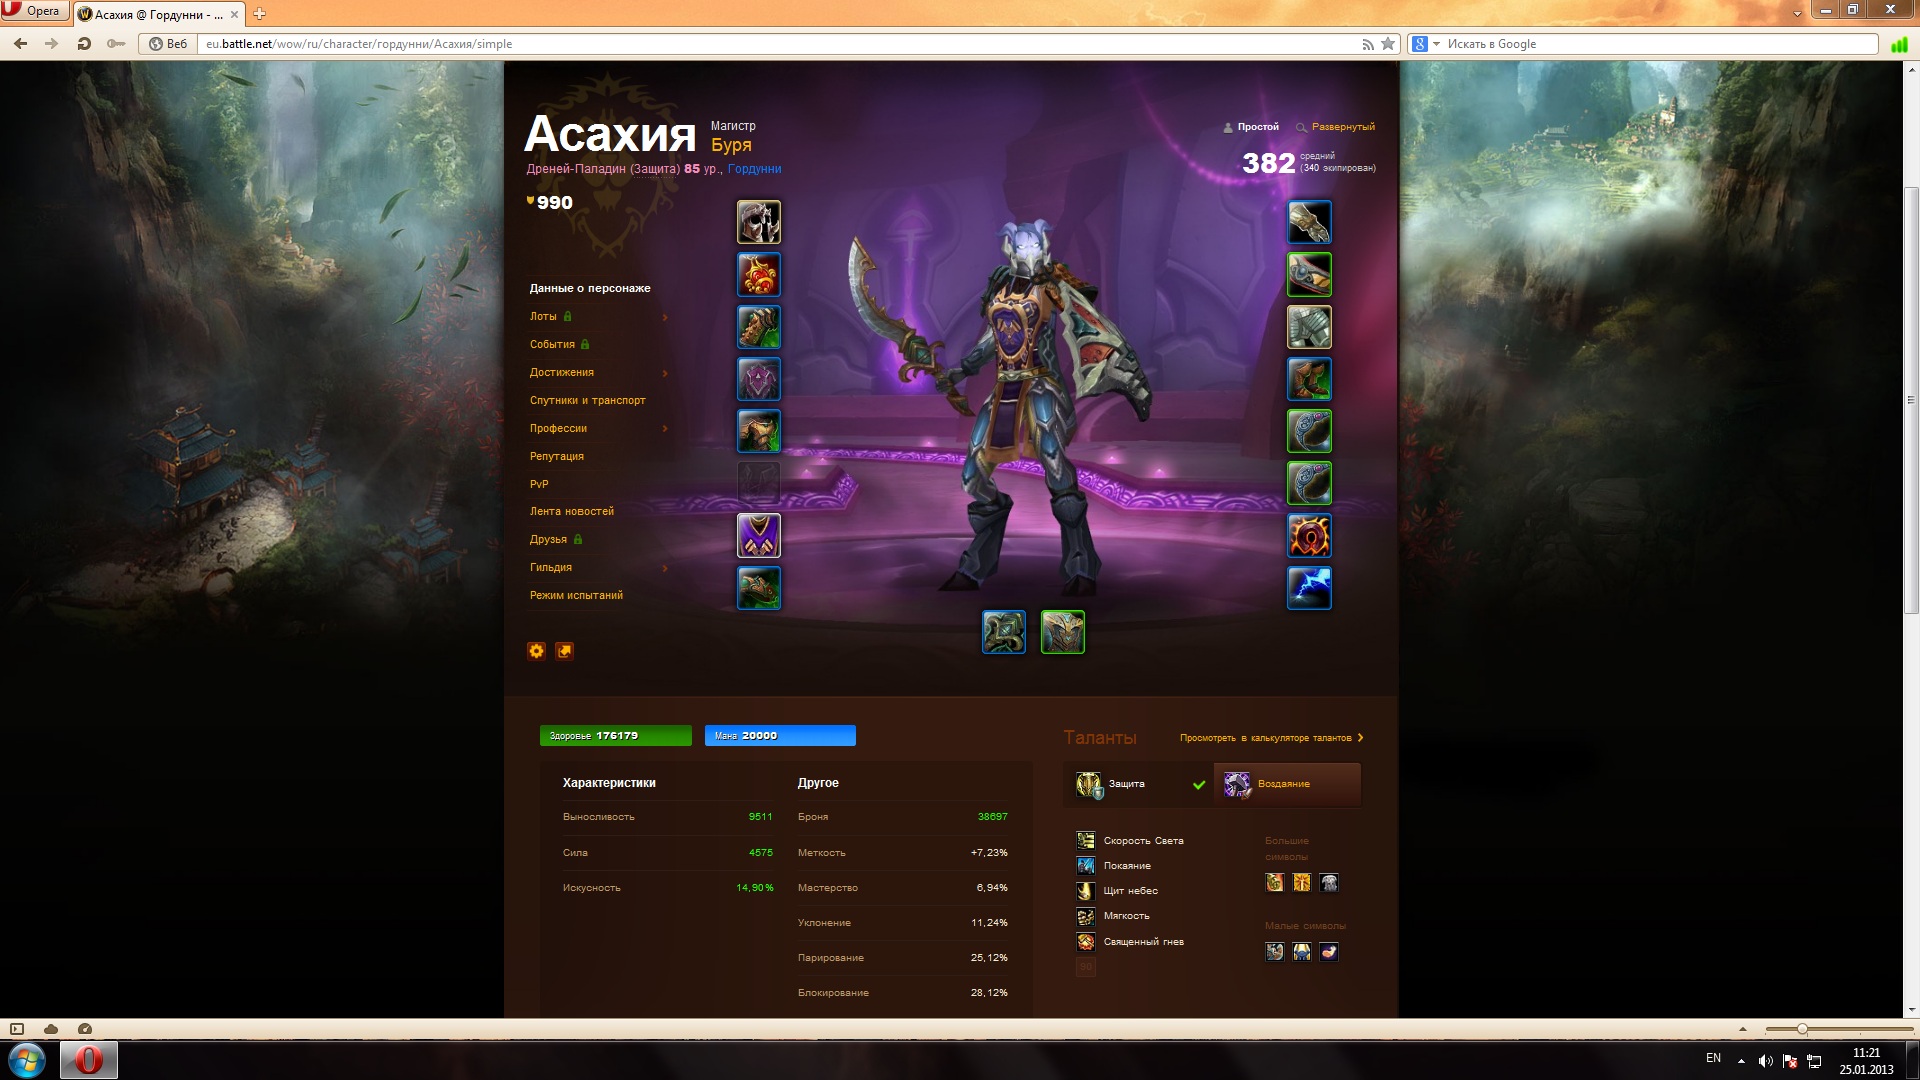1920x1080 pixels.
Task: Switch to the Воздаяние talent specialization
Action: pos(1288,784)
